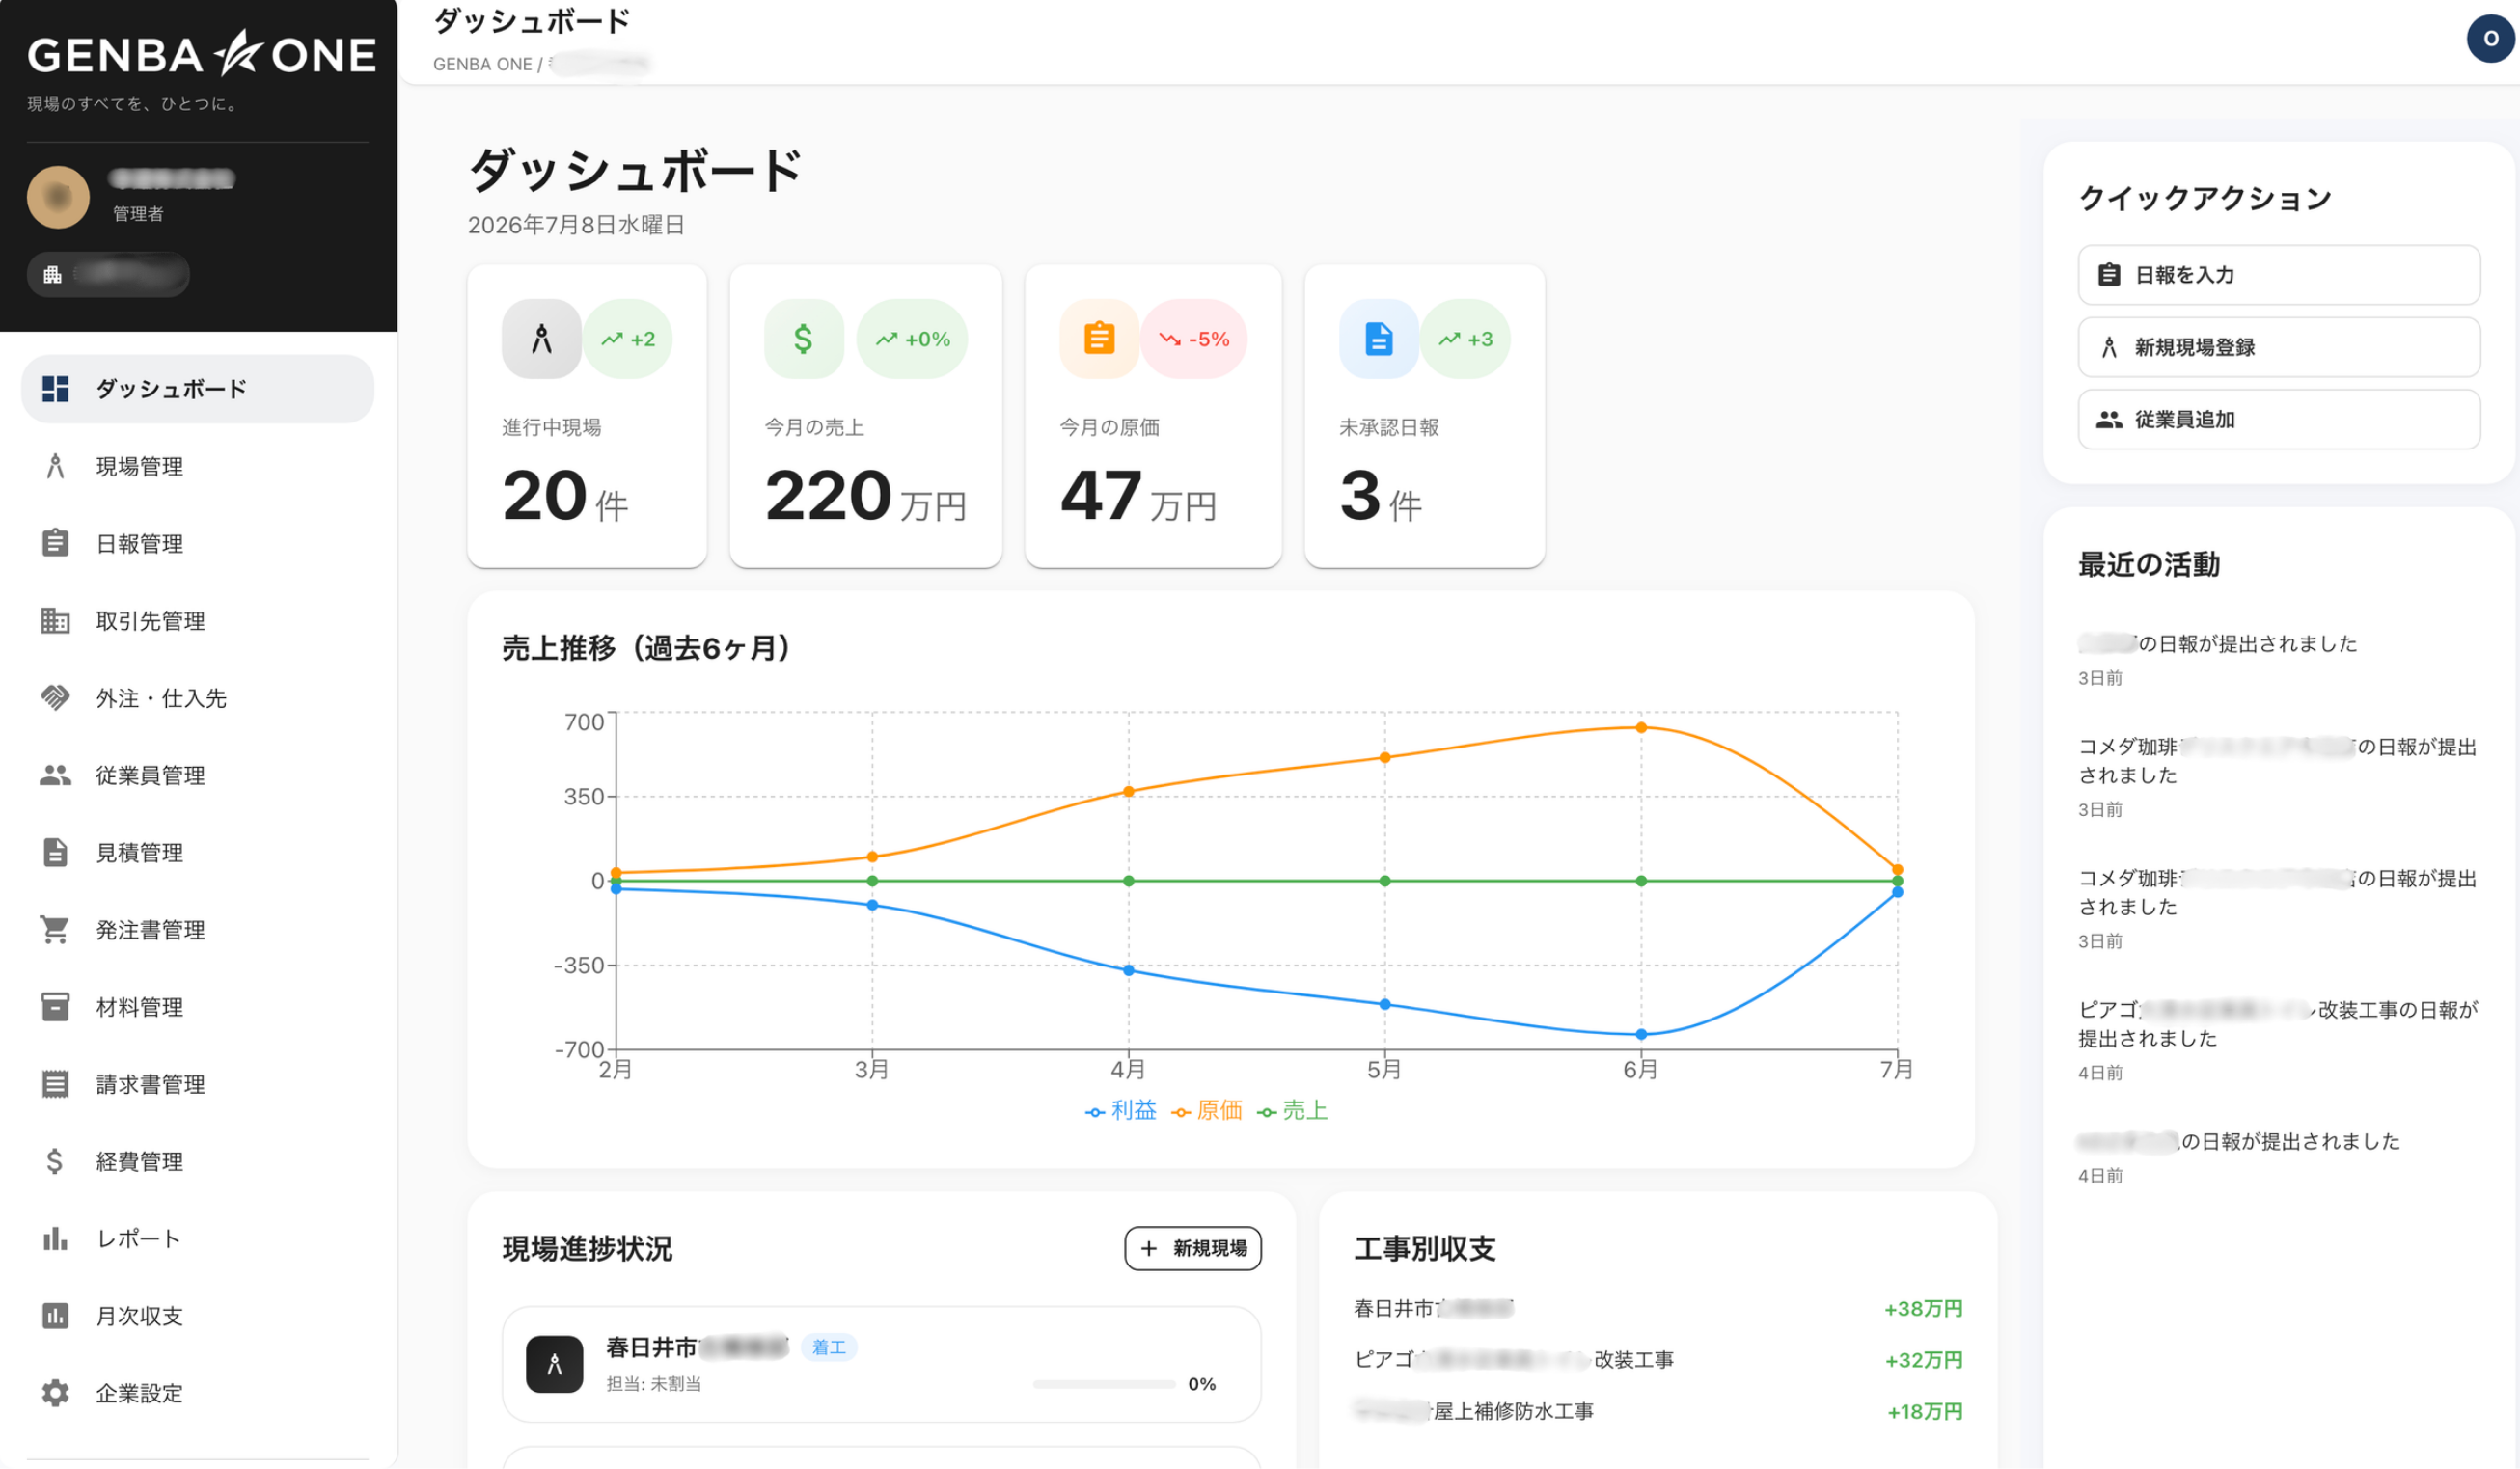This screenshot has width=2520, height=1469.
Task: Click the +2 trend badge
Action: tap(628, 339)
